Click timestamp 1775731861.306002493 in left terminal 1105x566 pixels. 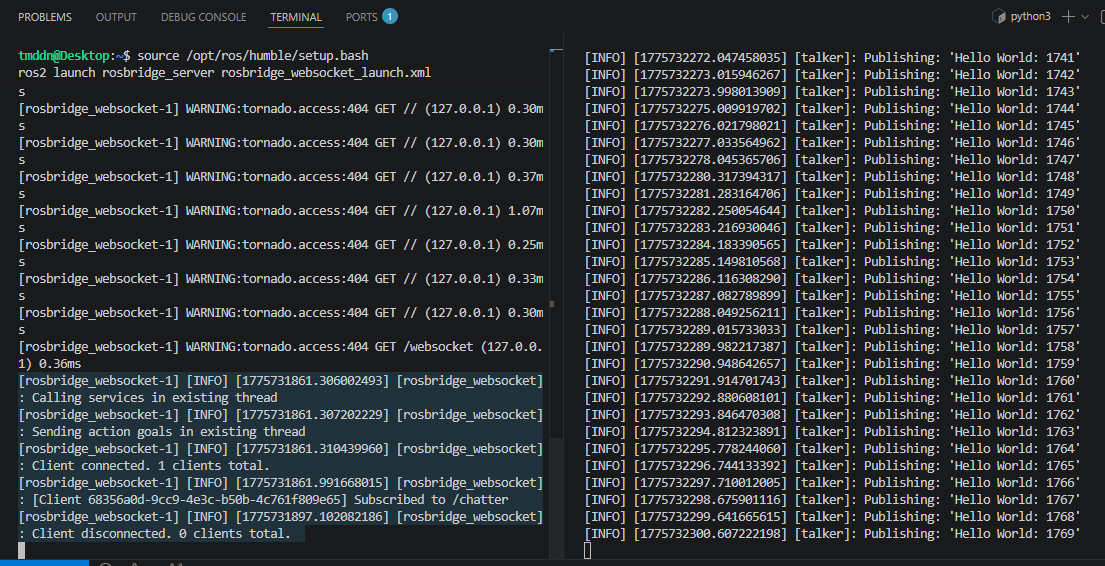pos(313,381)
